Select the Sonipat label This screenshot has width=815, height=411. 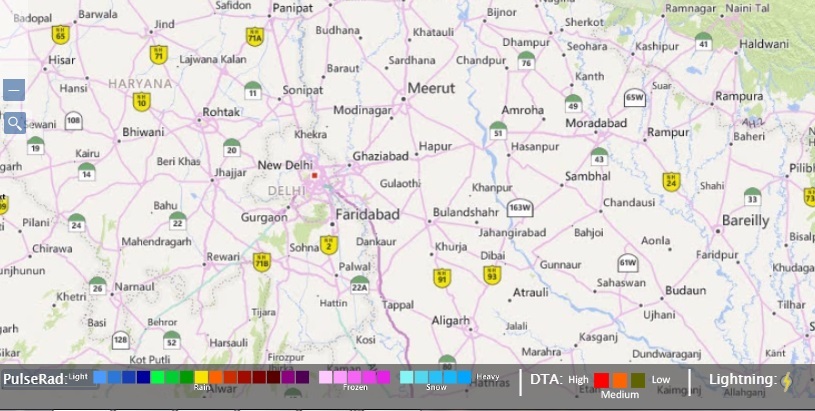[303, 90]
